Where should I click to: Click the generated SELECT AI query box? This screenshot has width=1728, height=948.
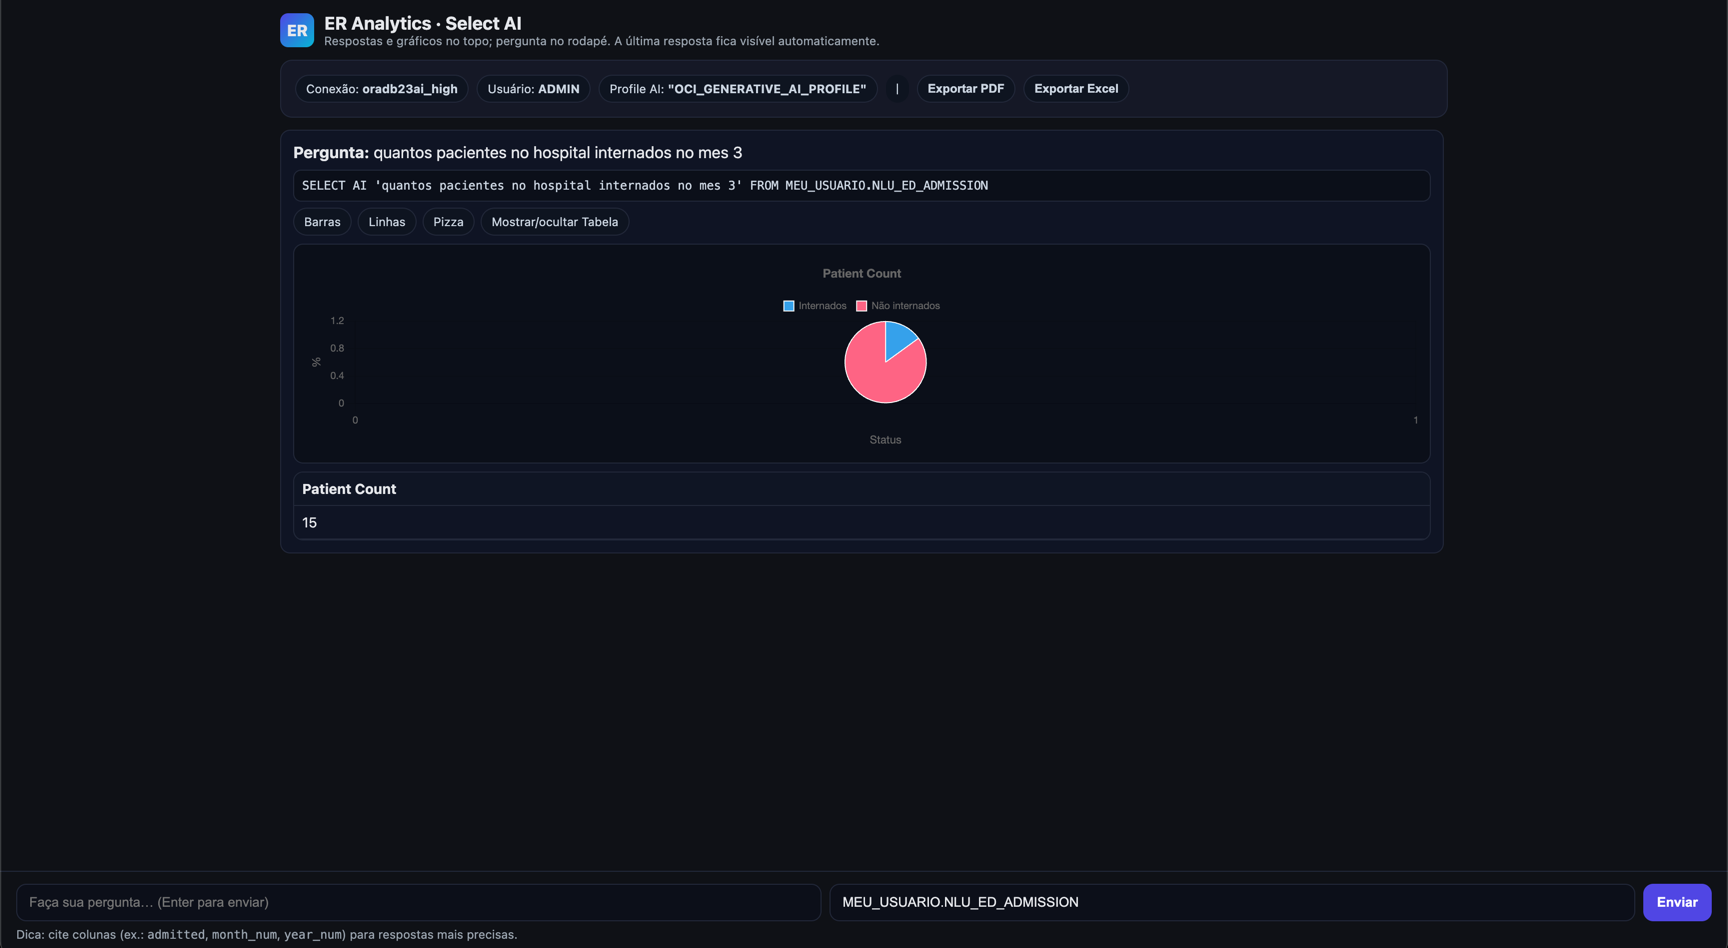861,186
